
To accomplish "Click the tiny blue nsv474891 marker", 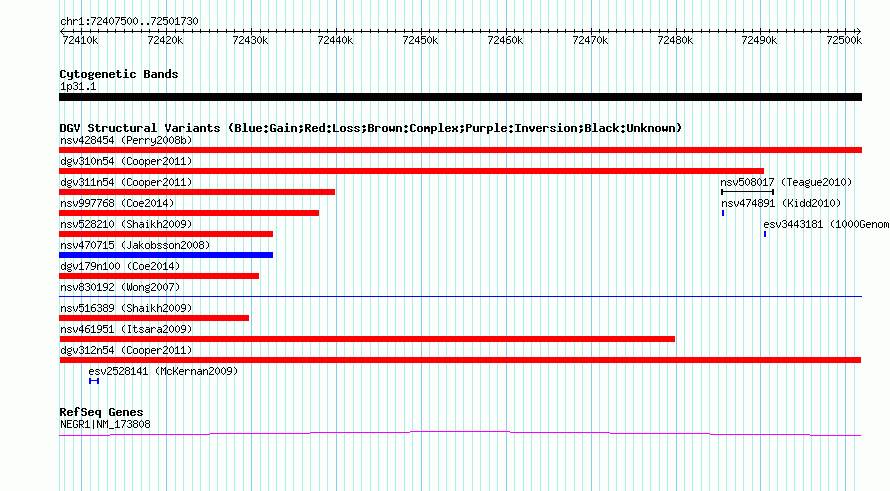I will (723, 213).
